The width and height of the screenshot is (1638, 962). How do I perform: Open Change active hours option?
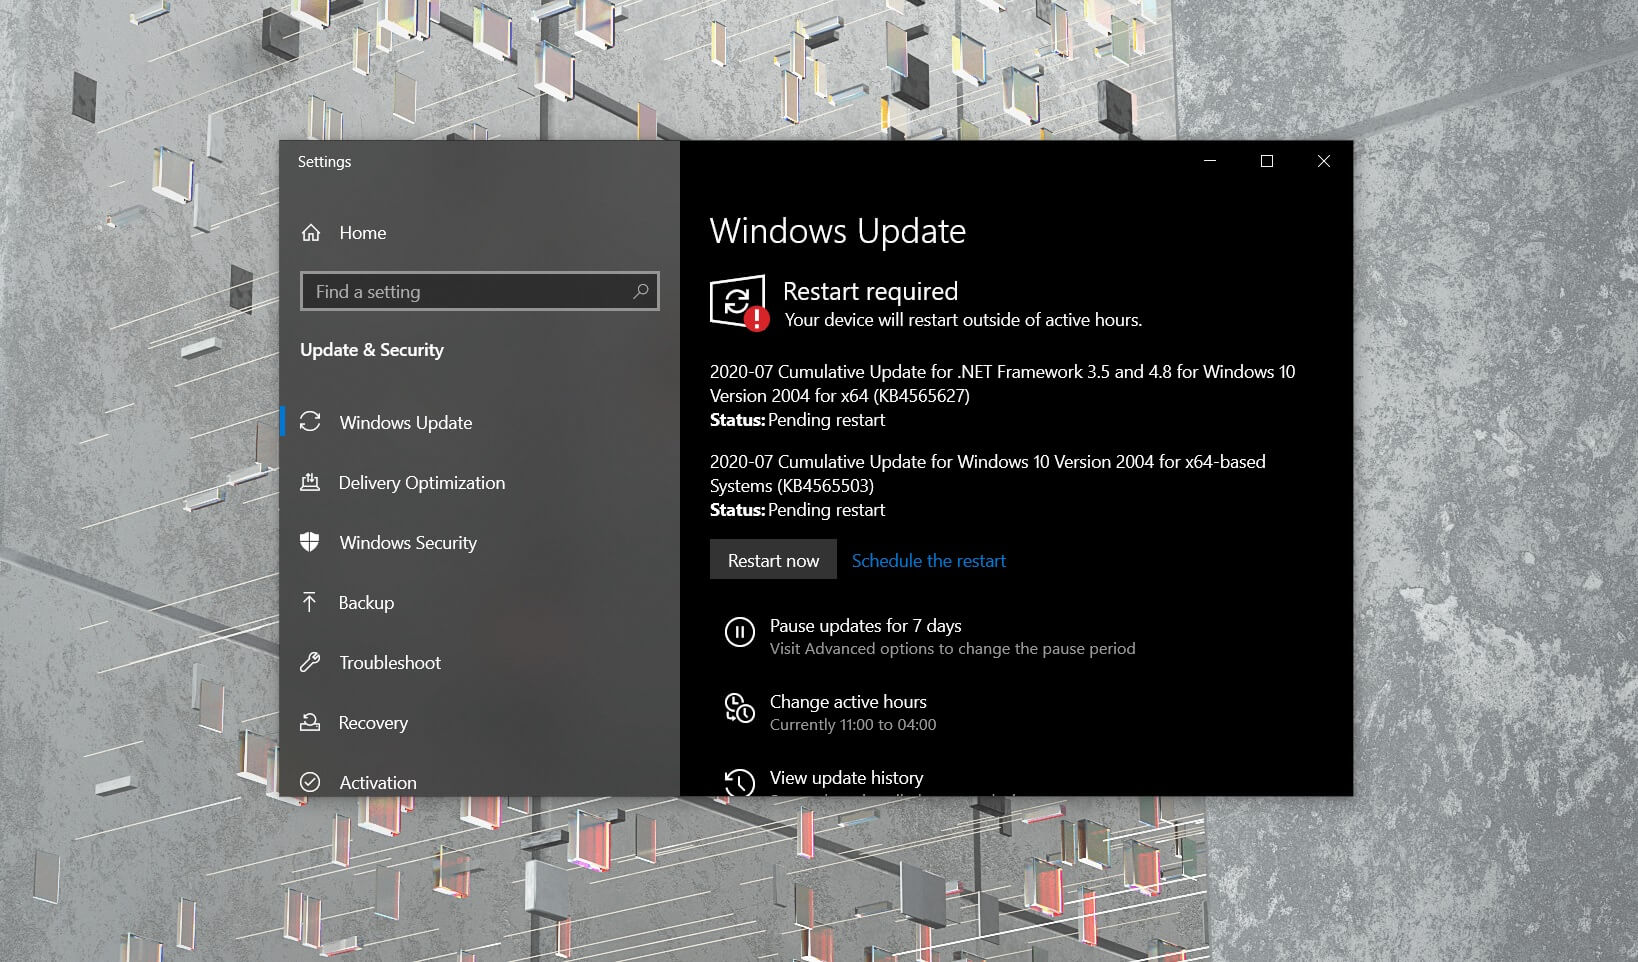(848, 701)
